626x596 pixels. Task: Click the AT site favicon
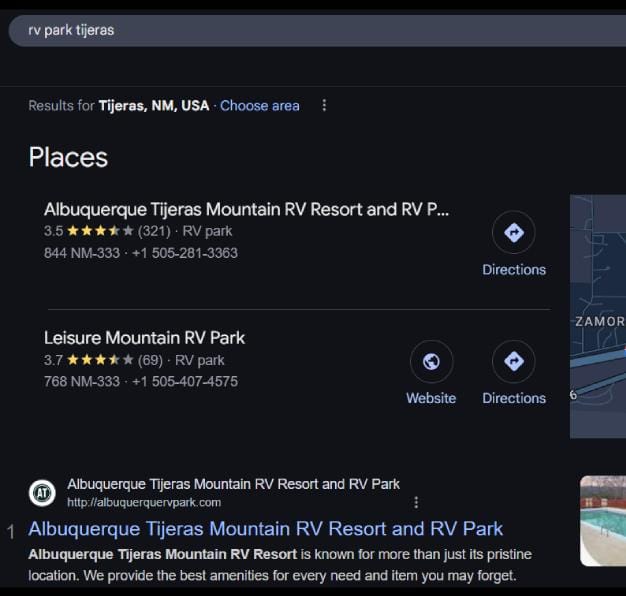coord(42,493)
